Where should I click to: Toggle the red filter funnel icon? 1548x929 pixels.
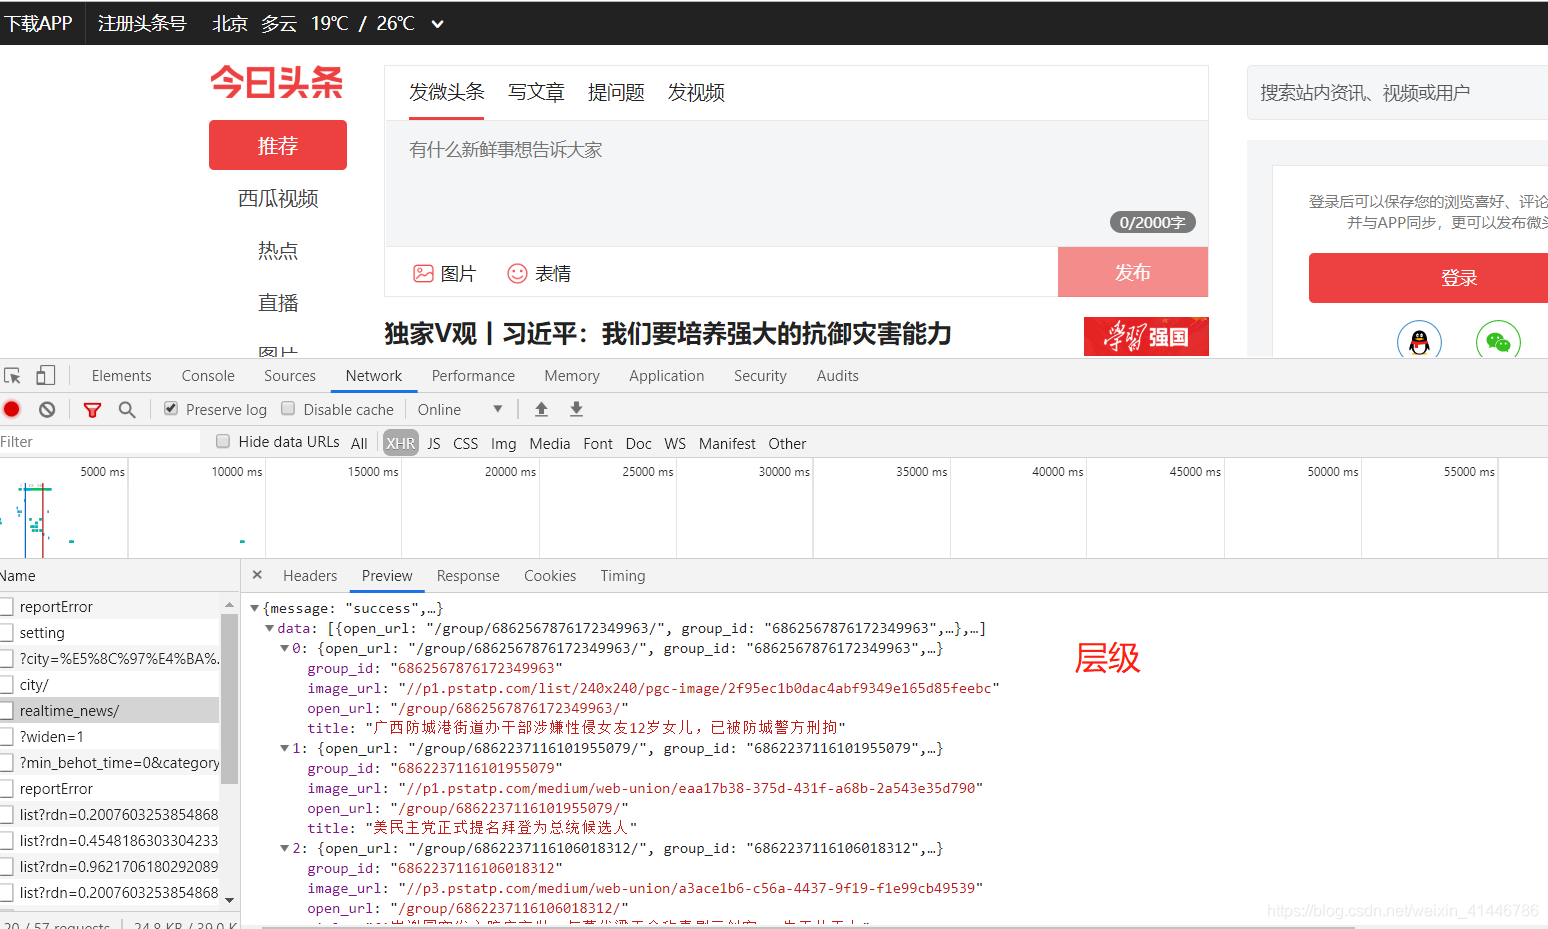[92, 410]
